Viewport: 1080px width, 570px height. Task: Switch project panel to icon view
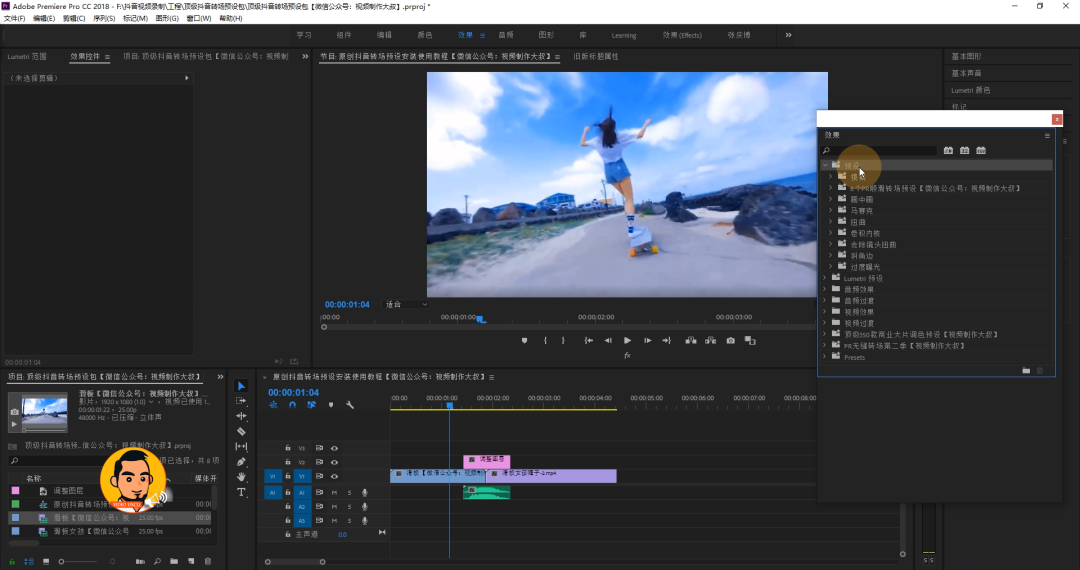pos(46,562)
